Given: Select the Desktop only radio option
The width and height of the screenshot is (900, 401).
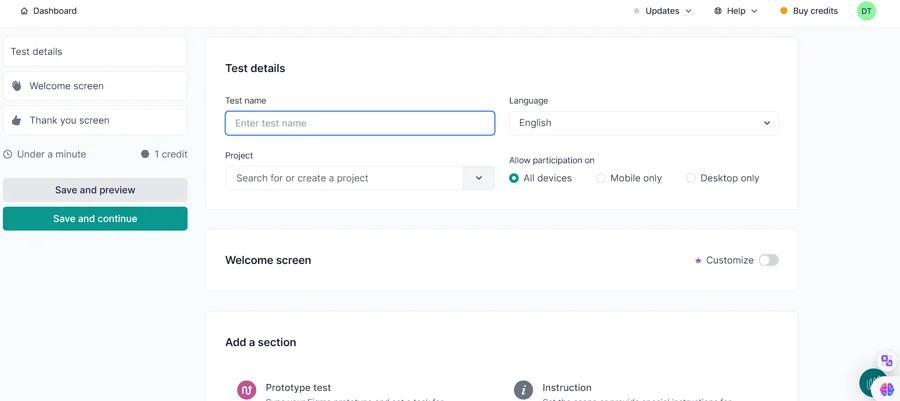Looking at the screenshot, I should (691, 178).
